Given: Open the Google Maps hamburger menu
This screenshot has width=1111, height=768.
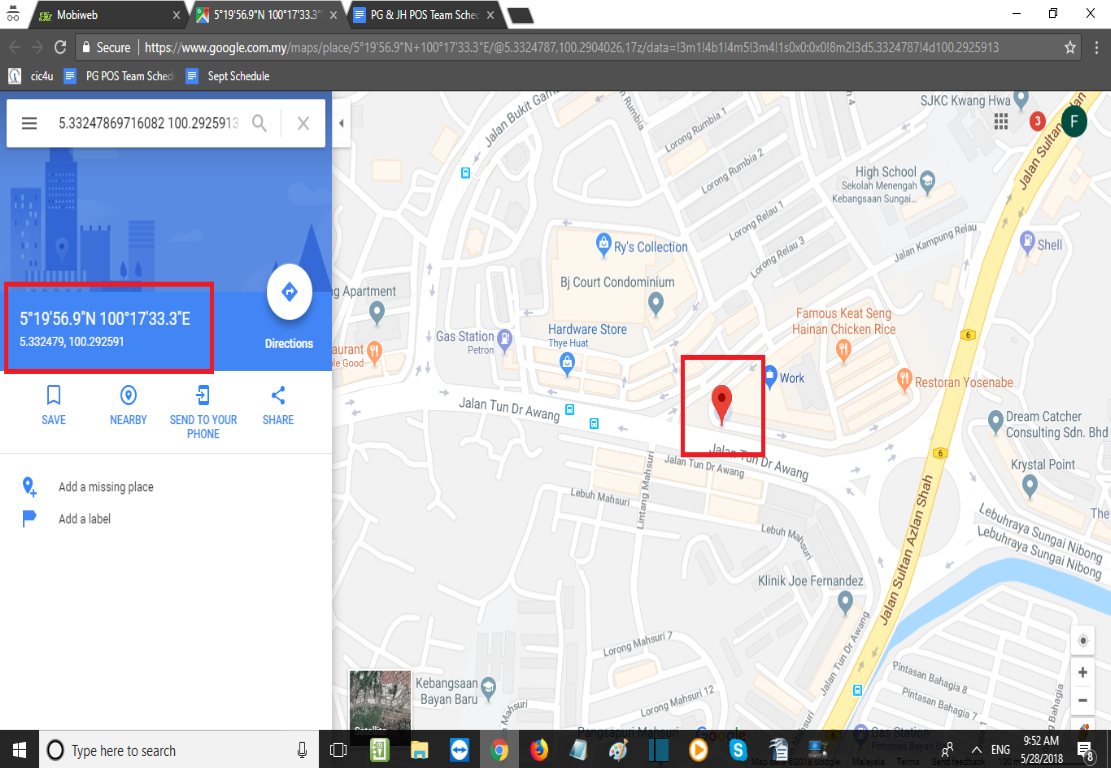Looking at the screenshot, I should 29,123.
